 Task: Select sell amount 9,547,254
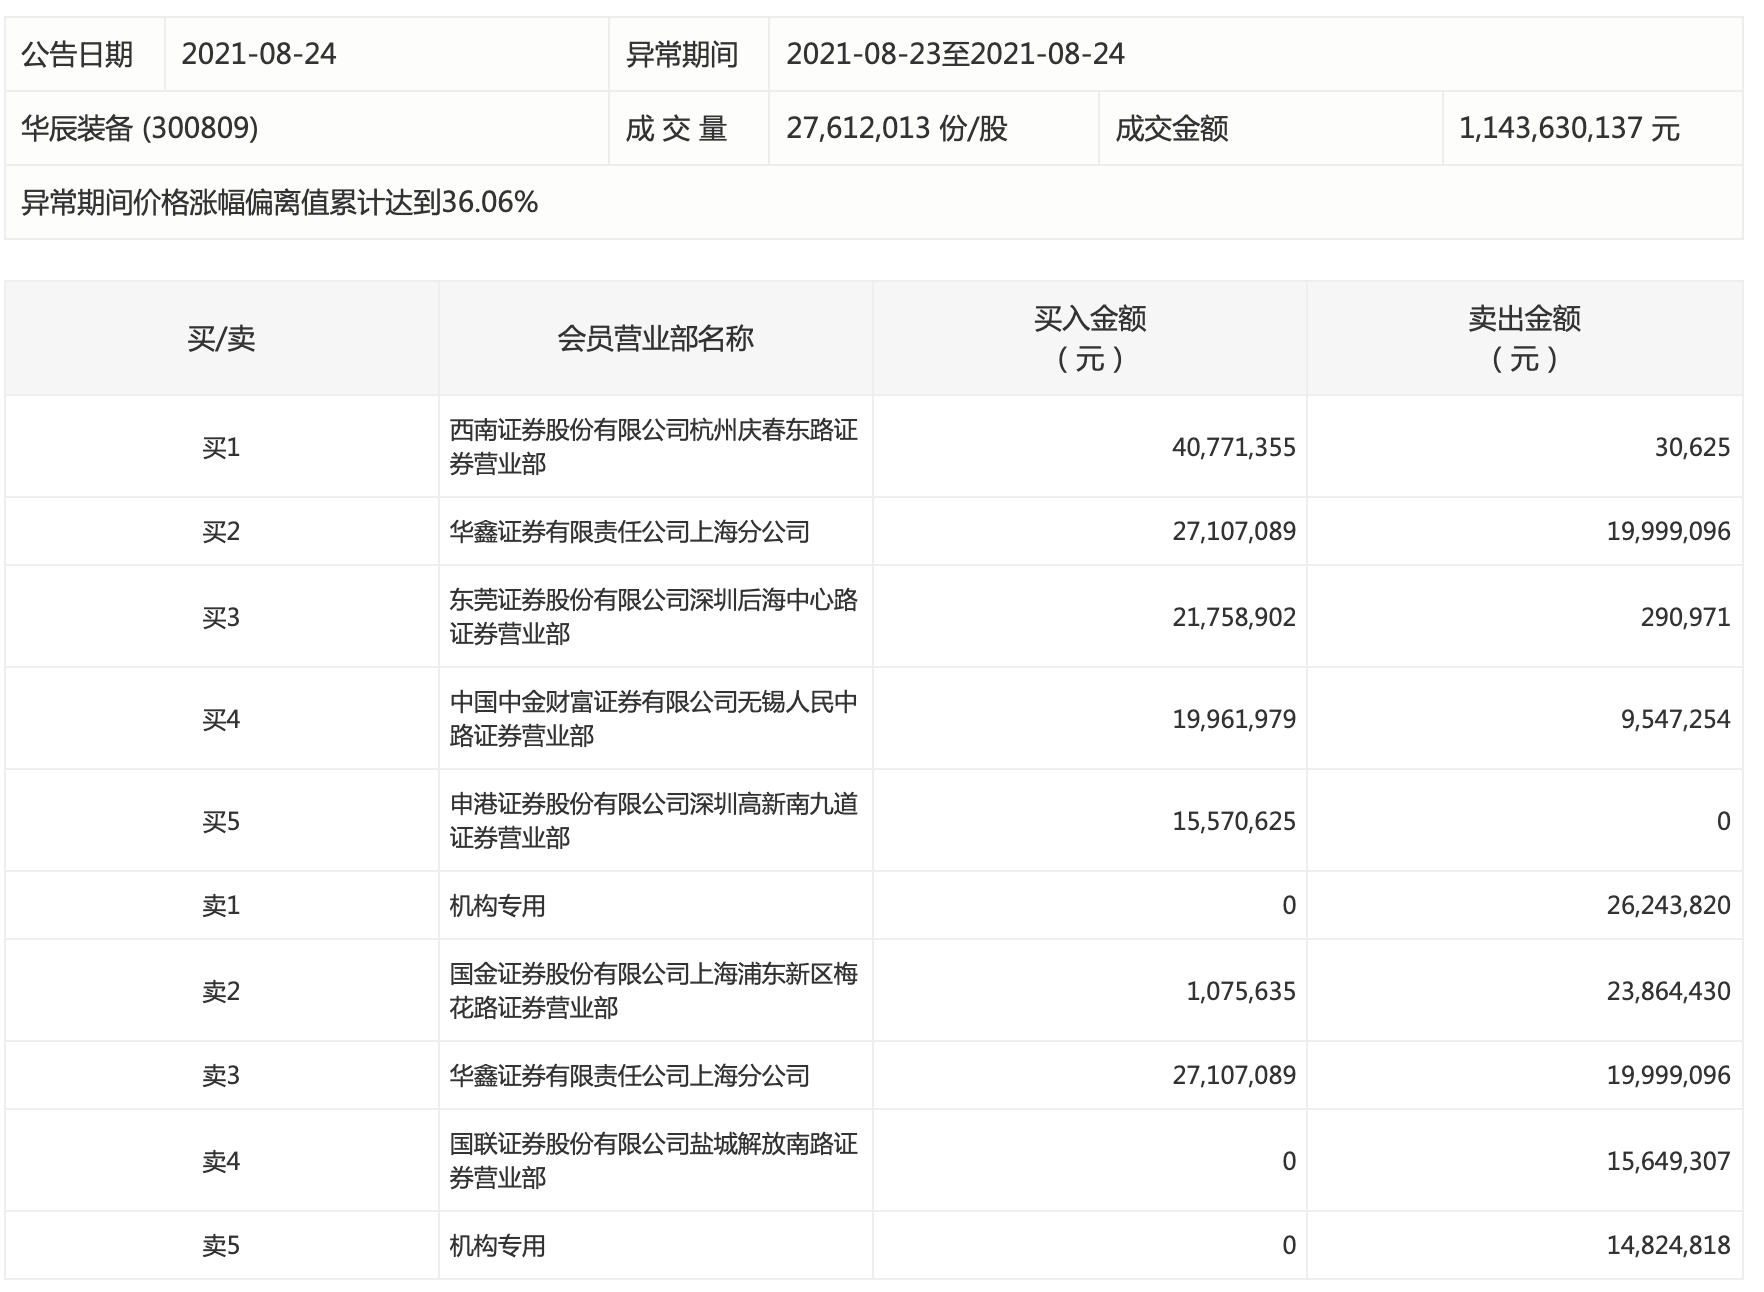(x=1675, y=719)
